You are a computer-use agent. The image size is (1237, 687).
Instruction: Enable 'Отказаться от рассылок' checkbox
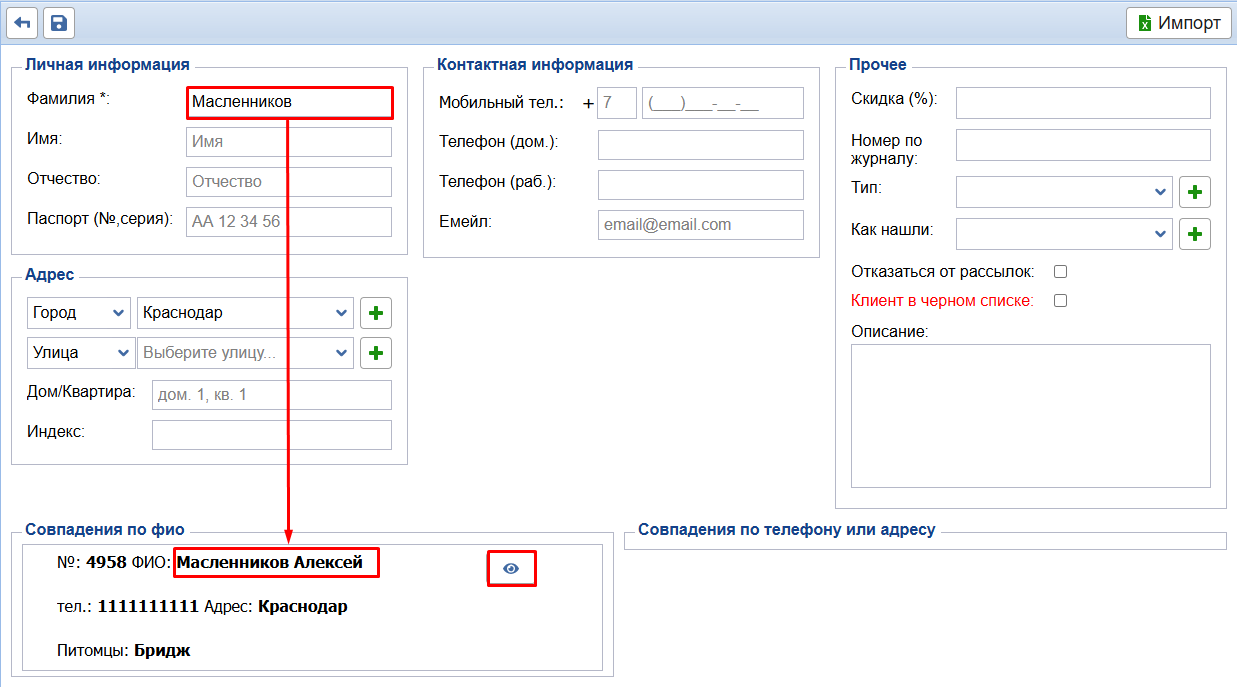point(1061,271)
